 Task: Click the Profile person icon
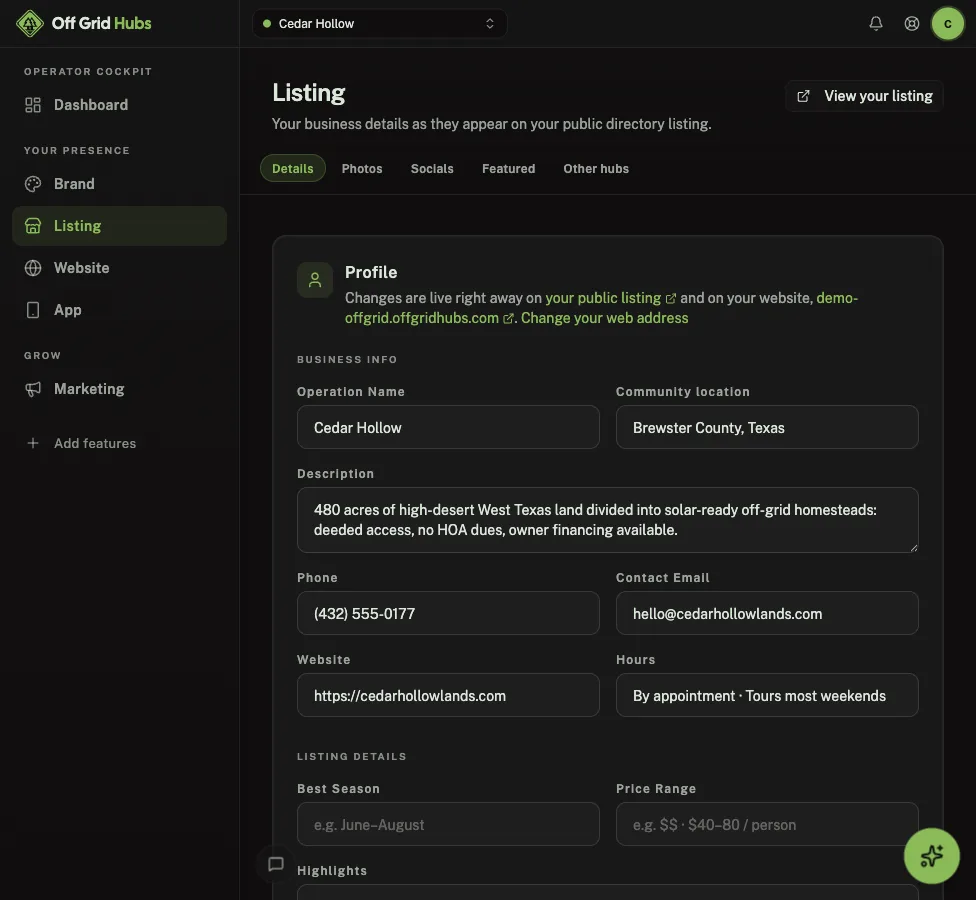coord(315,279)
